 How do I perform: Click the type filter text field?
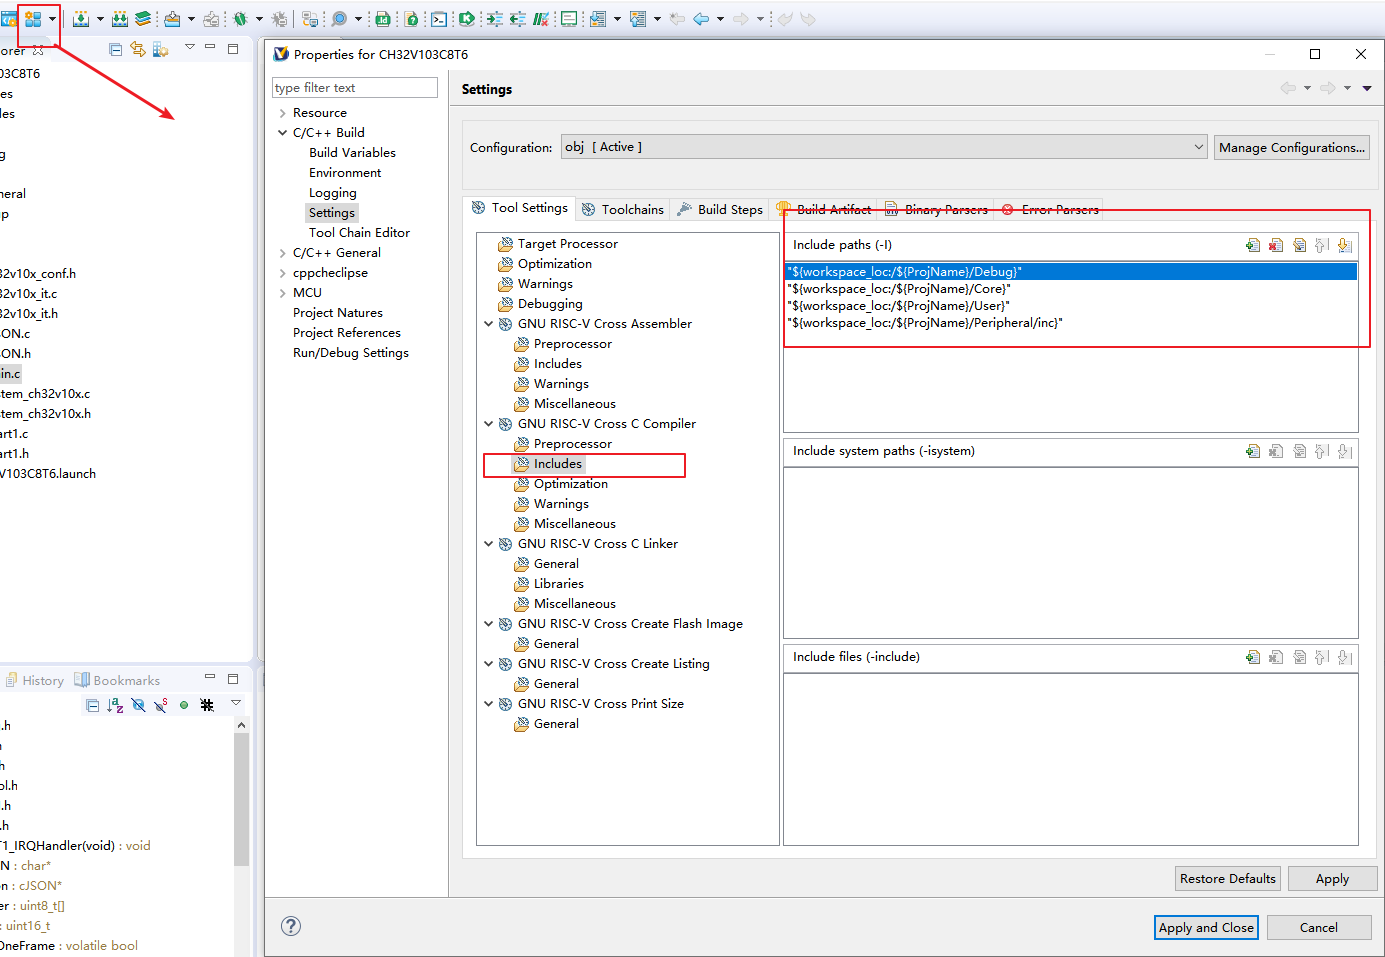[355, 88]
